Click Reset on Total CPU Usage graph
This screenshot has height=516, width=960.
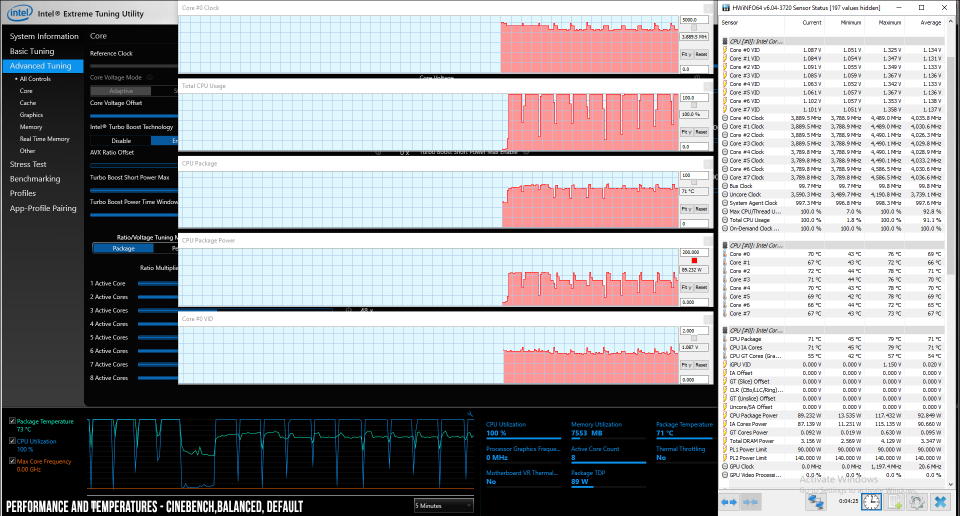click(x=701, y=130)
